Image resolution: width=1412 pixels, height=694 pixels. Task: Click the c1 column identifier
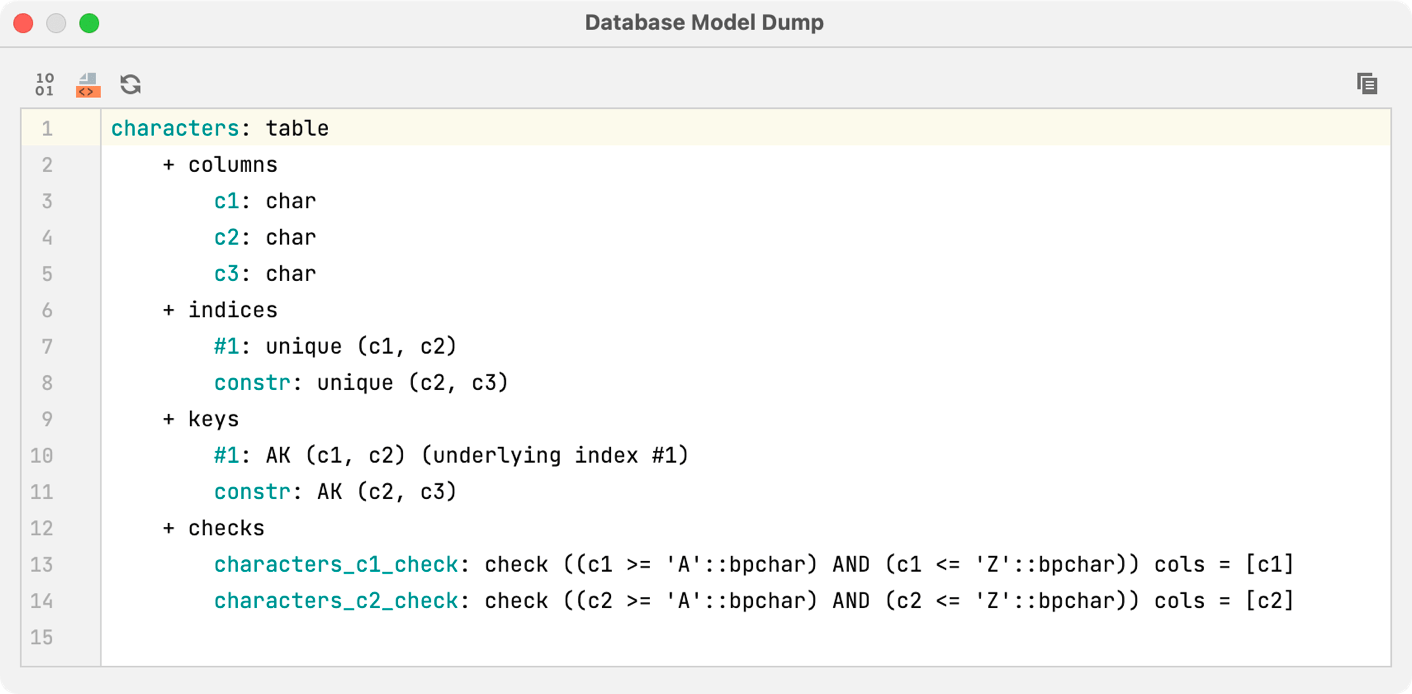[224, 200]
